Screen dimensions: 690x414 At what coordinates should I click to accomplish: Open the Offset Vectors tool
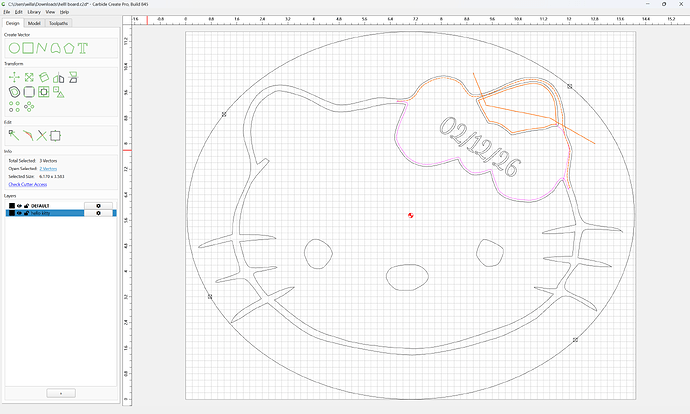(x=15, y=92)
